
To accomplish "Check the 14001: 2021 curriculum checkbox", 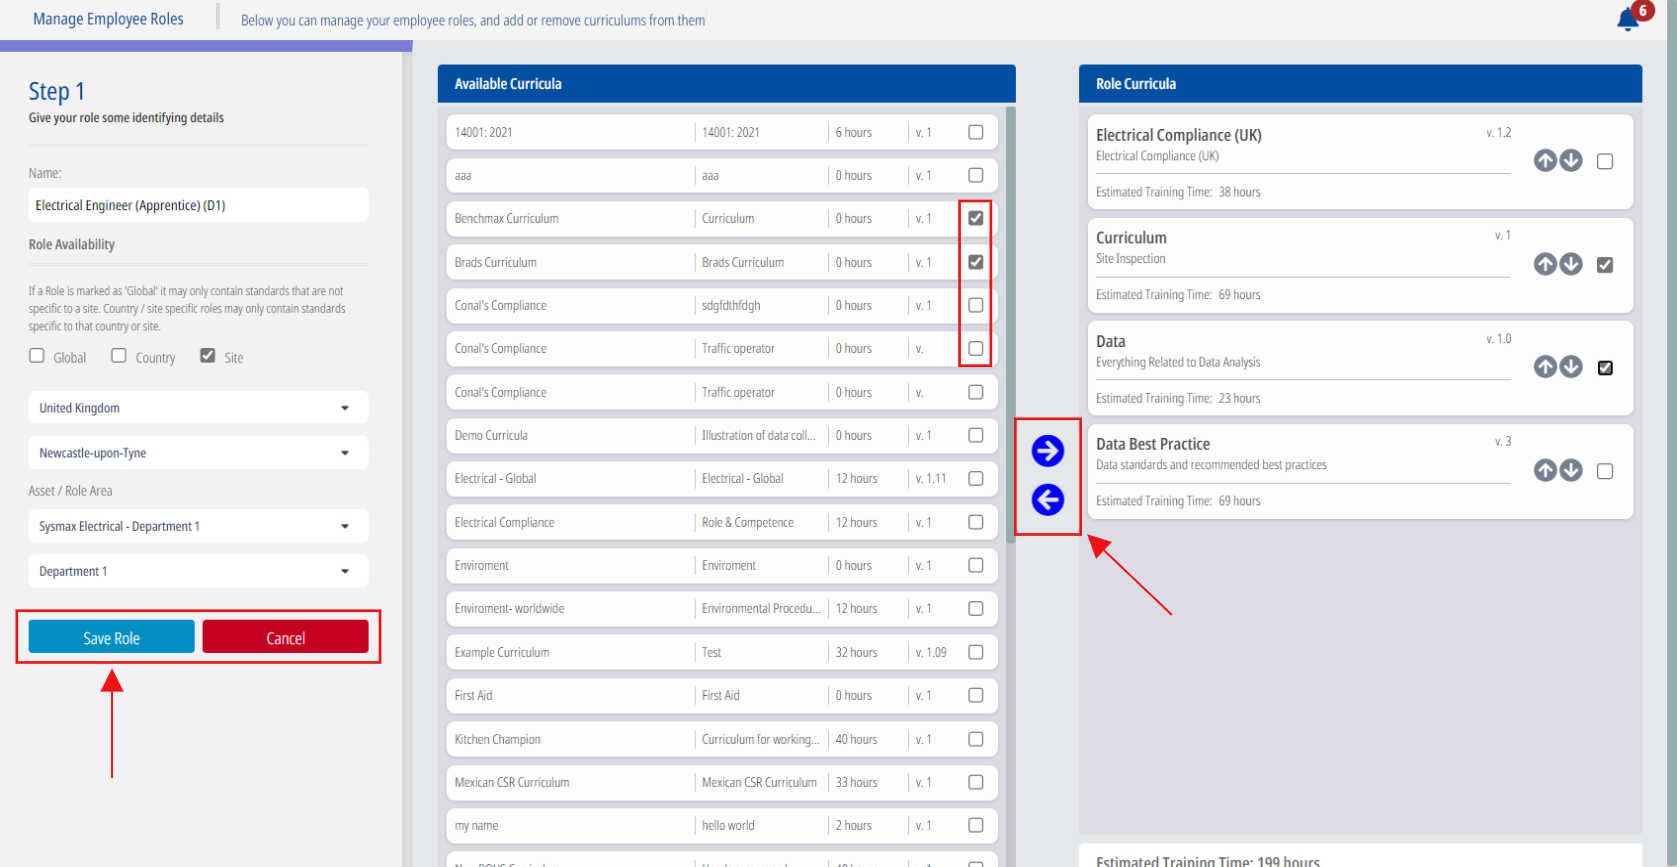I will pos(976,132).
